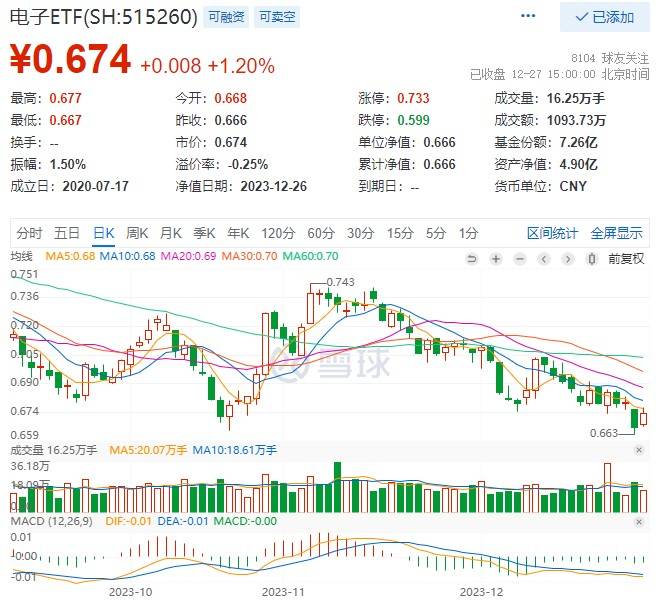Click the MA20:0.69 moving average label
This screenshot has height=602, width=660.
tap(188, 256)
